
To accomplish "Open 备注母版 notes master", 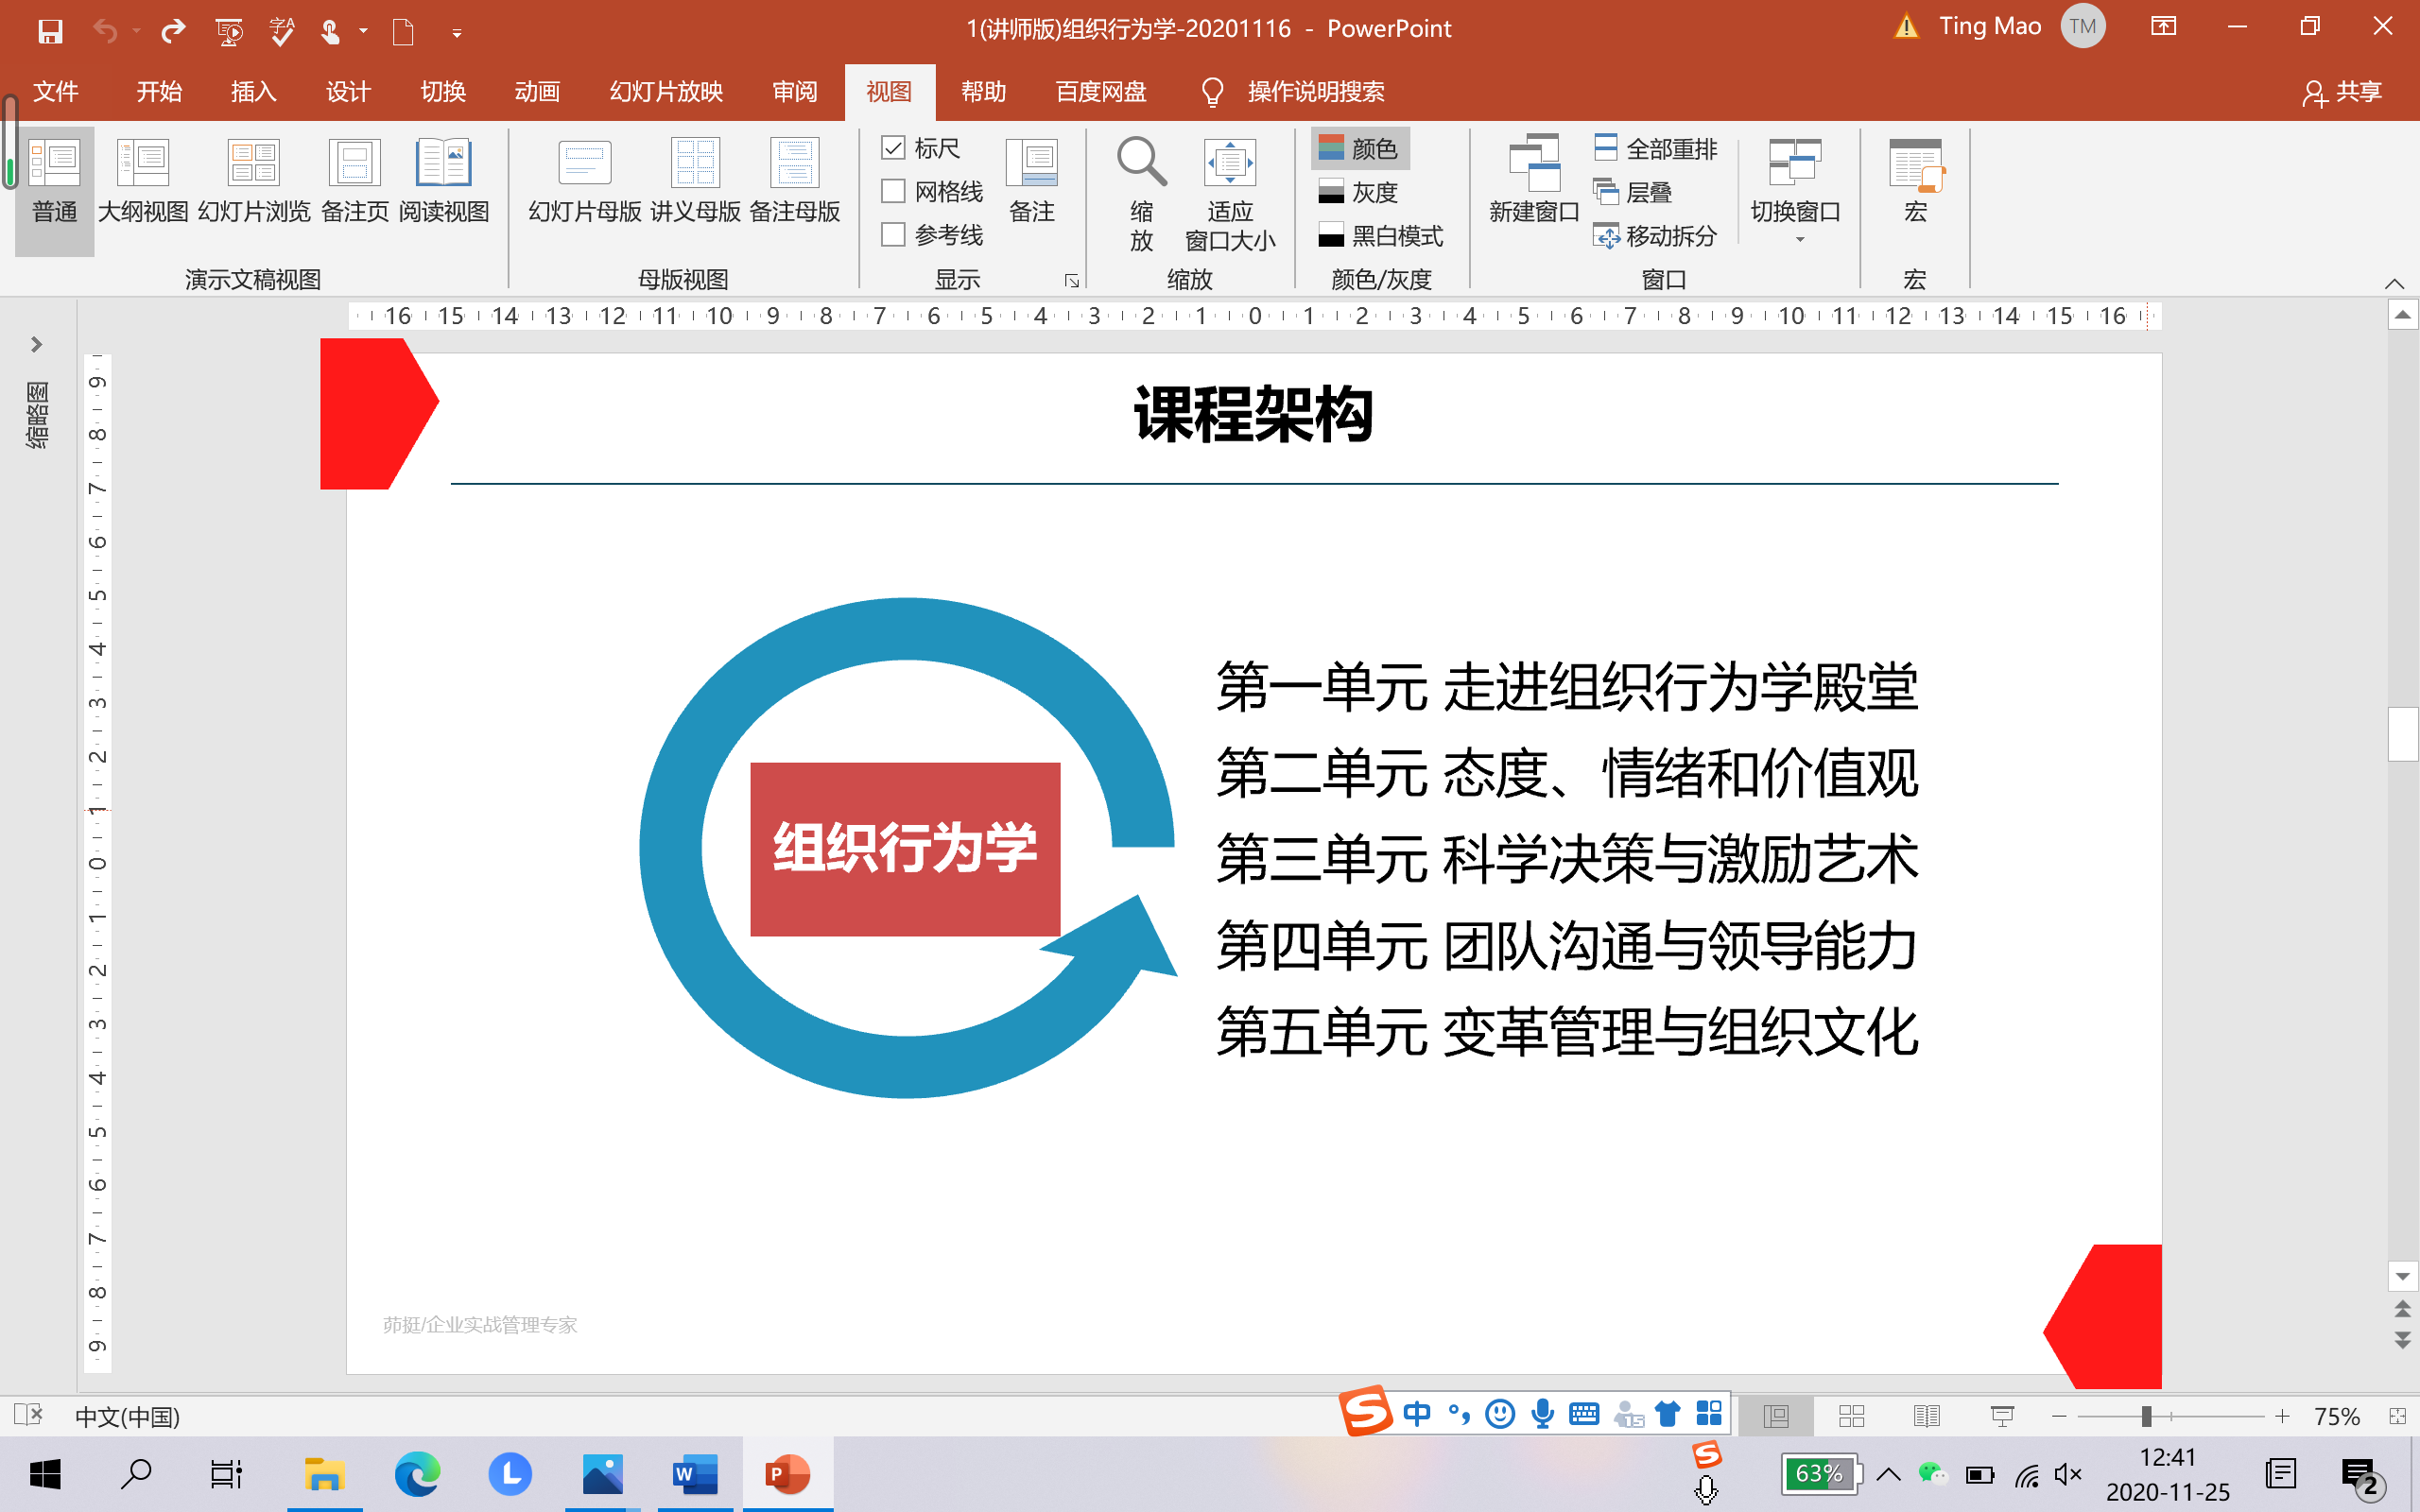I will pyautogui.click(x=795, y=182).
